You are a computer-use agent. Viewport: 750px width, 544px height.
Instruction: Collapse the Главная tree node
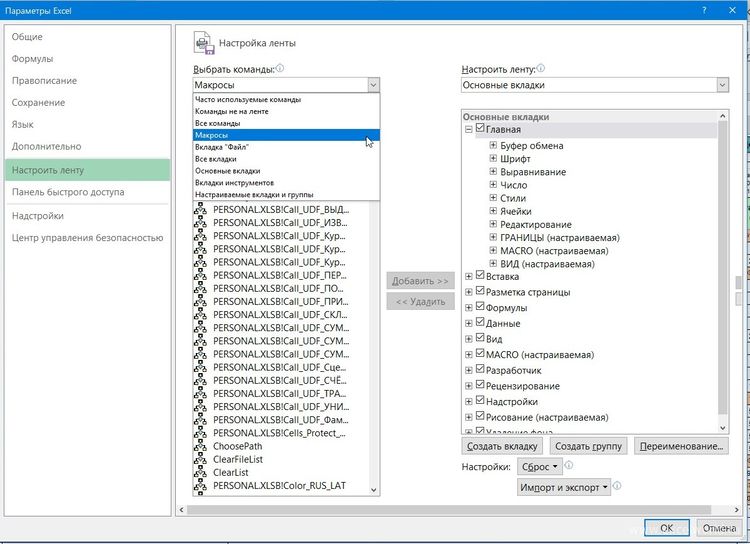pos(469,129)
